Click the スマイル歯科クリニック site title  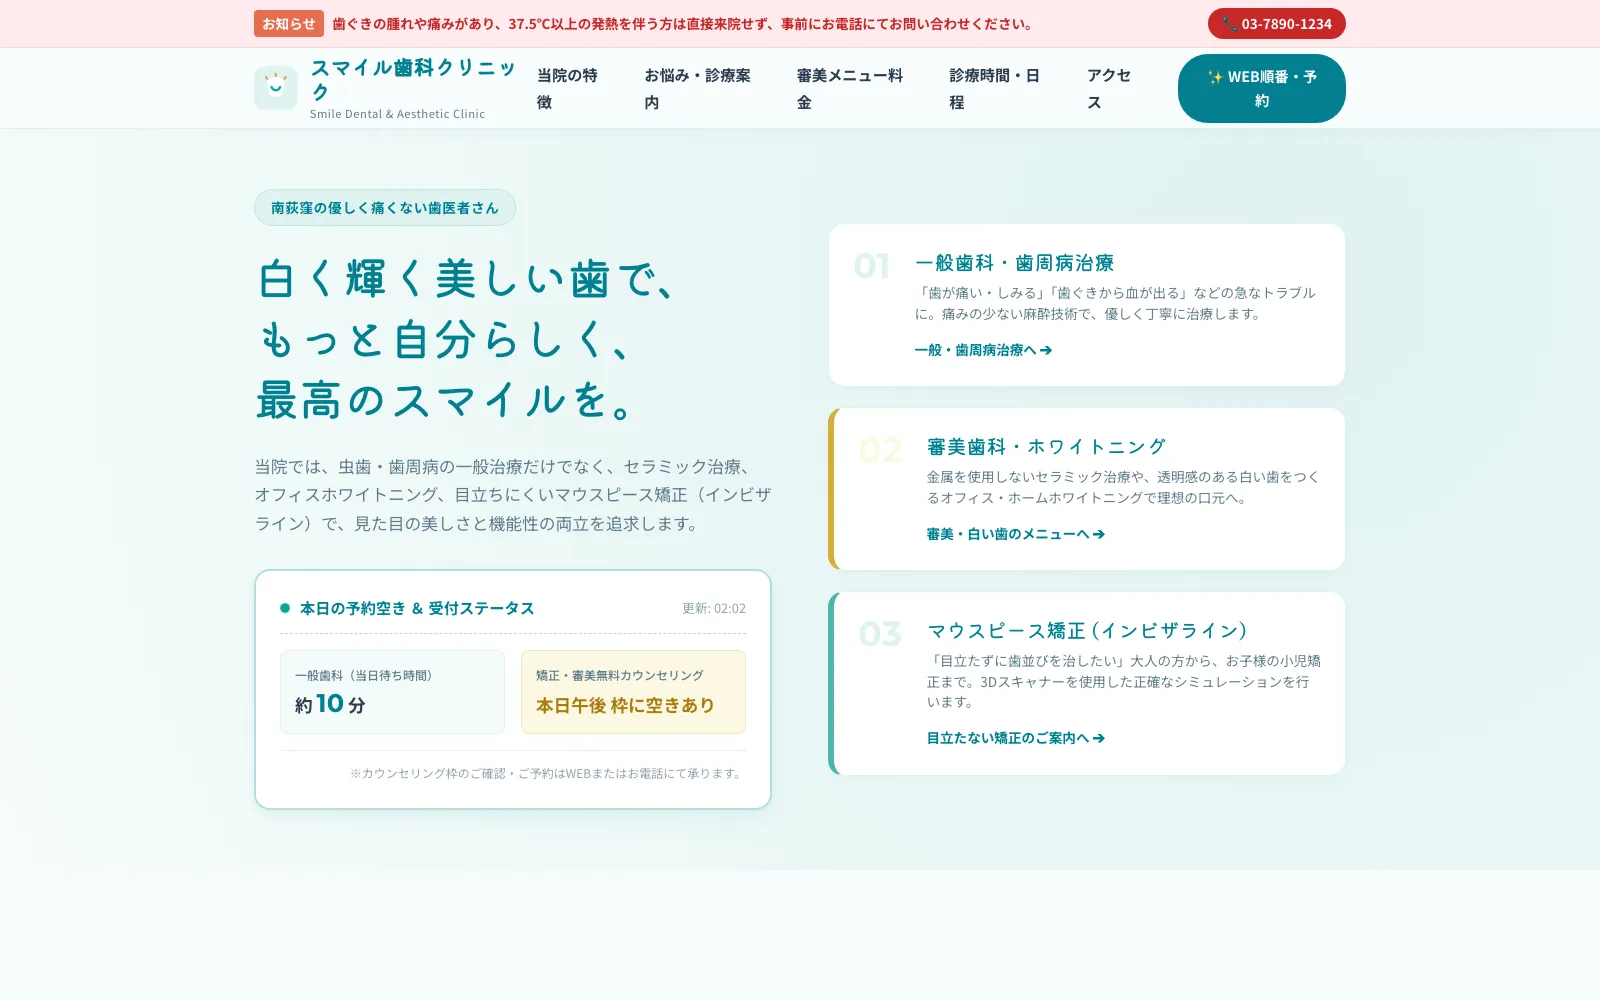[412, 79]
